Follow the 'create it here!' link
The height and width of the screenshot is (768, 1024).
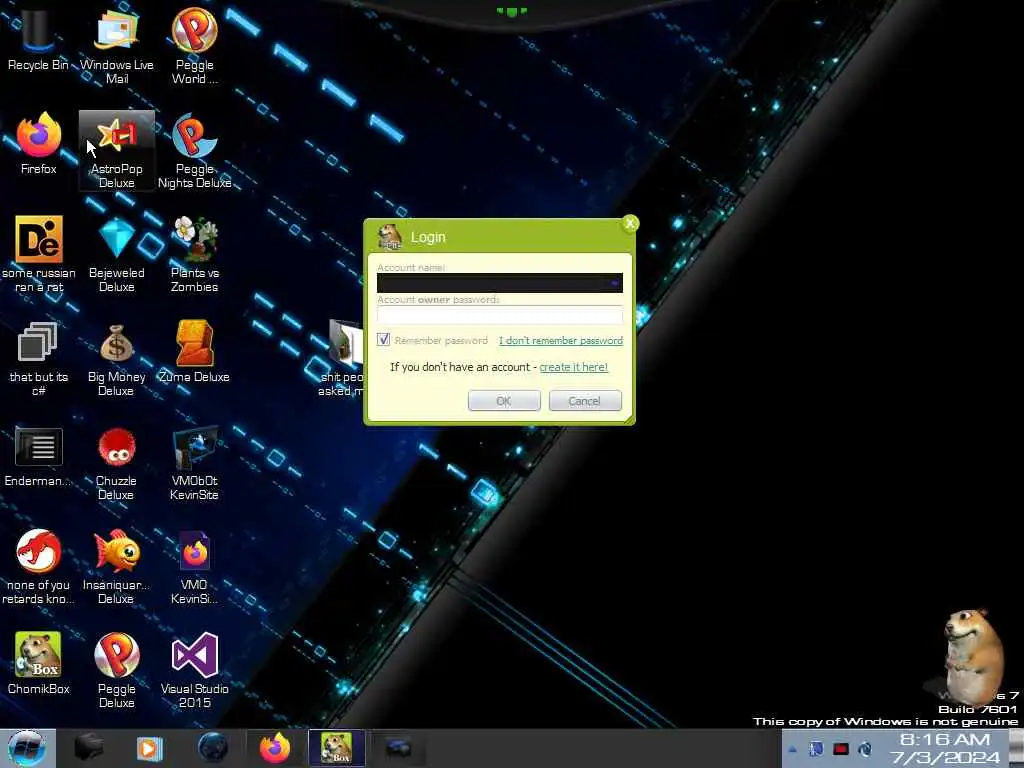573,367
